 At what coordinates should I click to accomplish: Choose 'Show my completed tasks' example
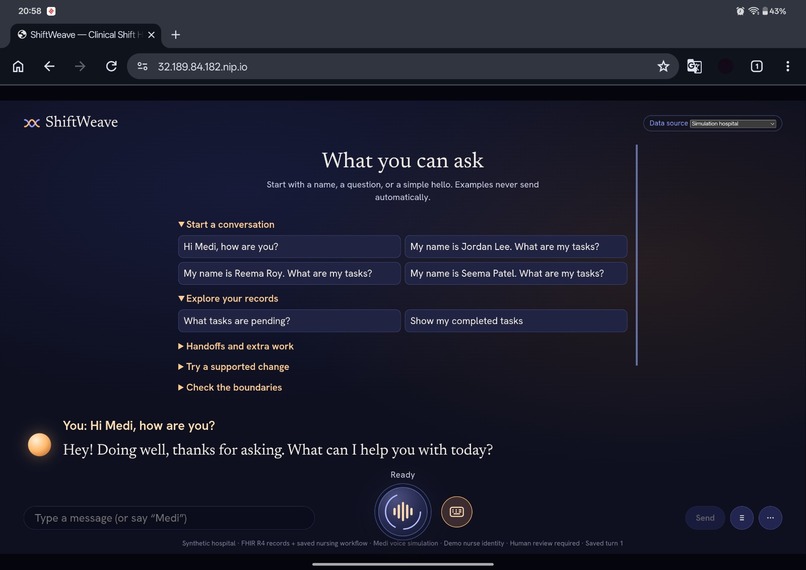click(516, 321)
